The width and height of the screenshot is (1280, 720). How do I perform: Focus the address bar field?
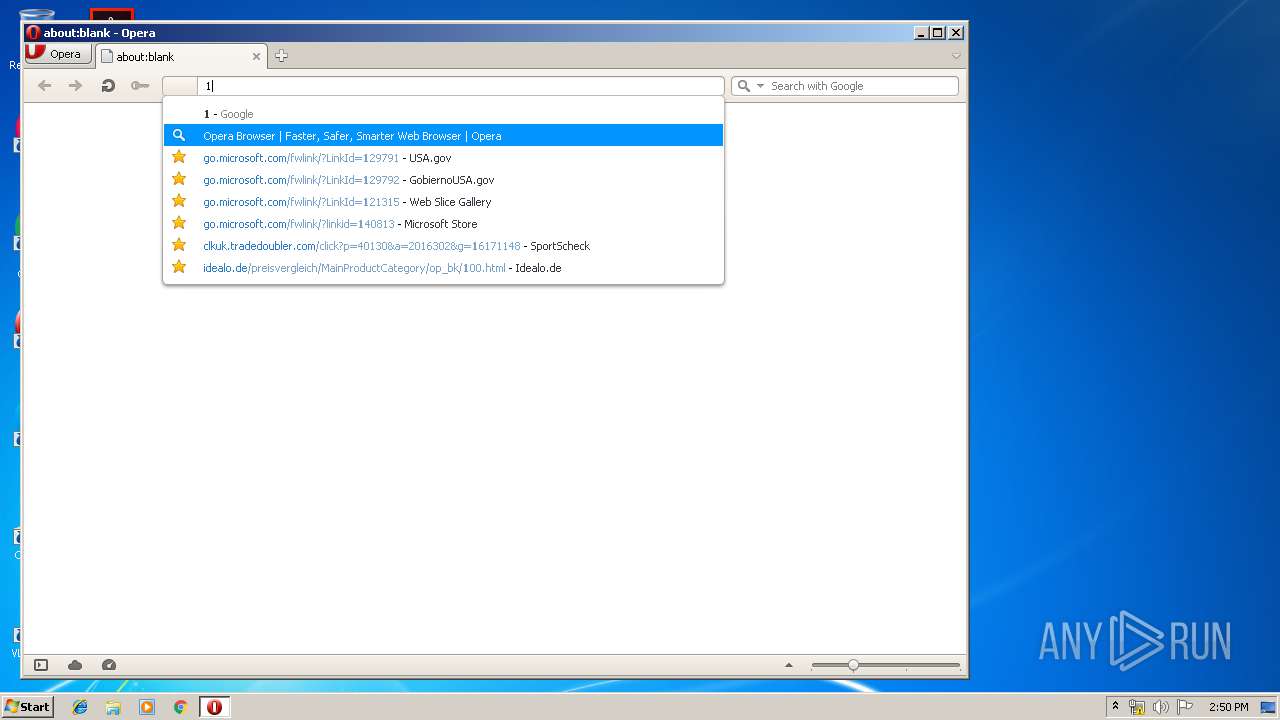[460, 86]
